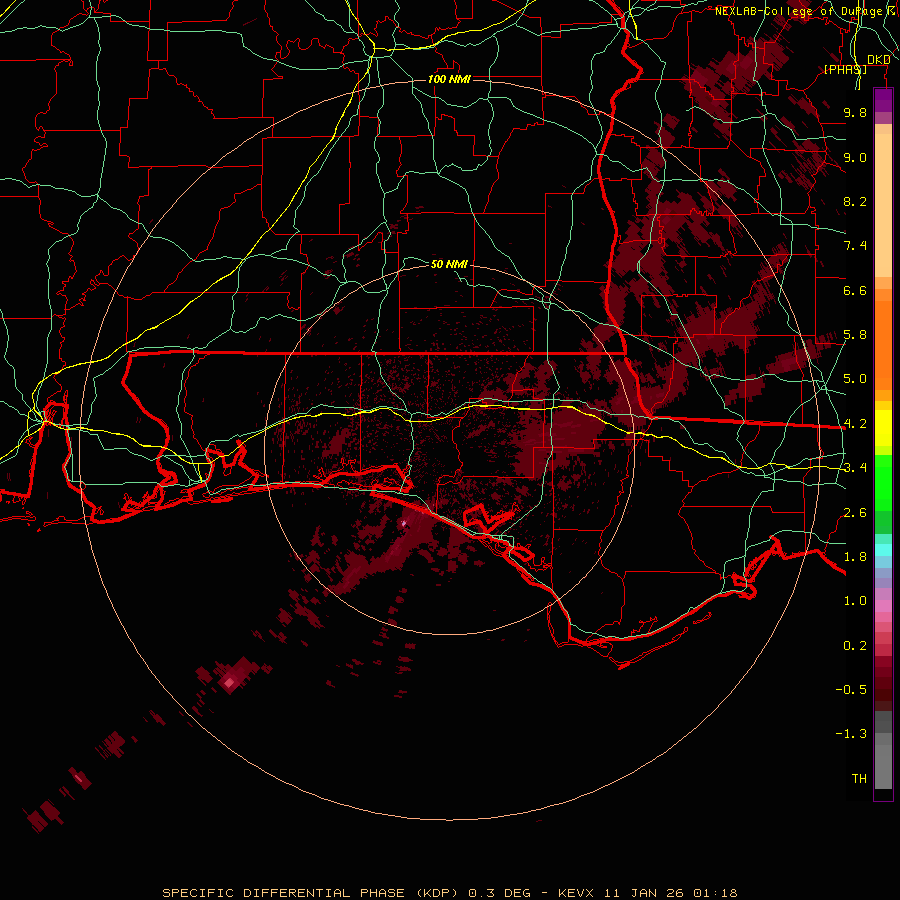
Task: Click the [PHAS] label above the color scale
Action: (x=845, y=69)
